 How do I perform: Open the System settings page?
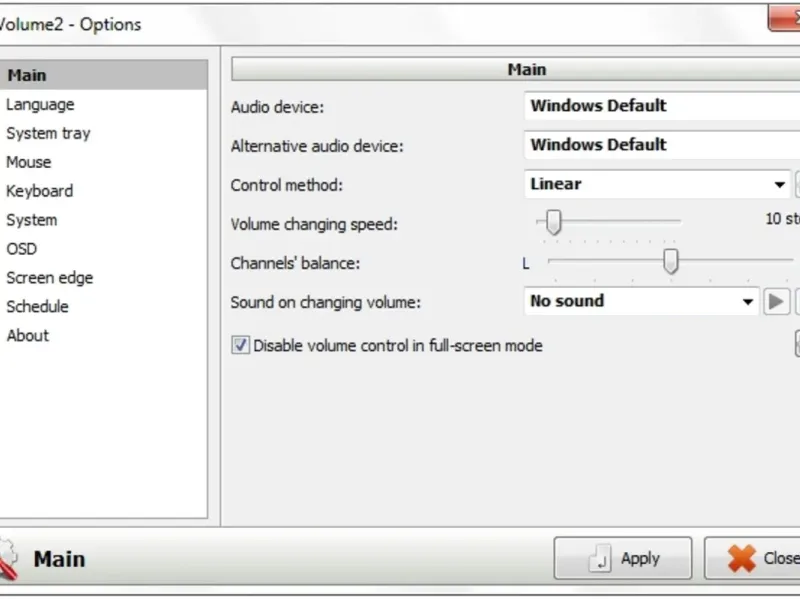tap(32, 220)
